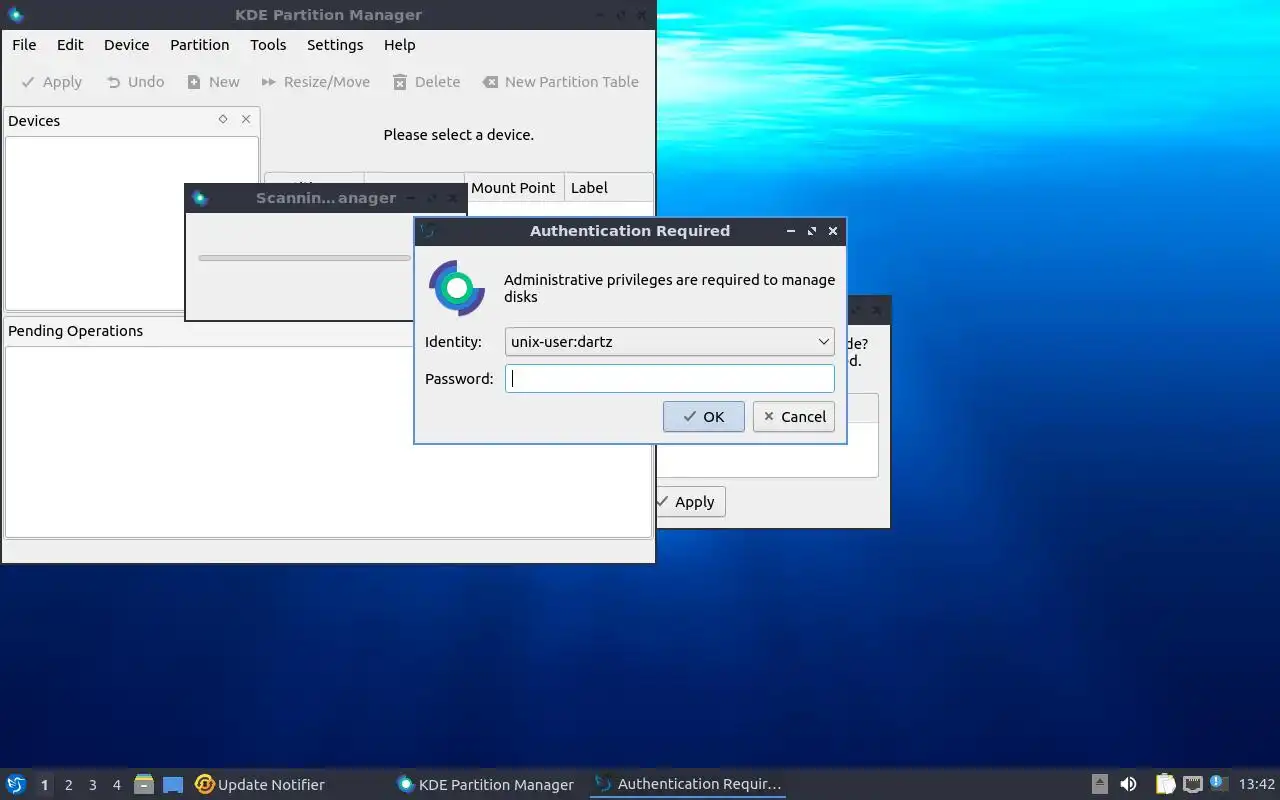Viewport: 1280px width, 800px height.
Task: Close the Devices panel
Action: 246,119
